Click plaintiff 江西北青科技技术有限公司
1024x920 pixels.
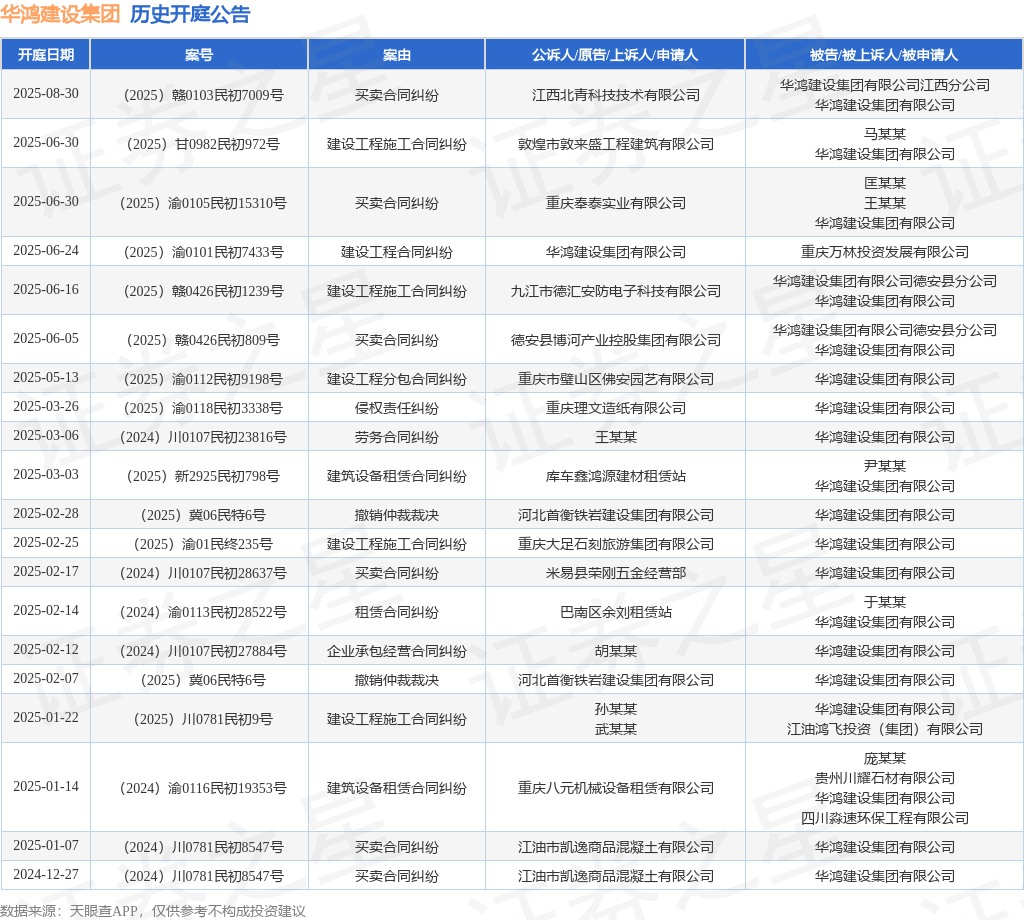[x=615, y=95]
